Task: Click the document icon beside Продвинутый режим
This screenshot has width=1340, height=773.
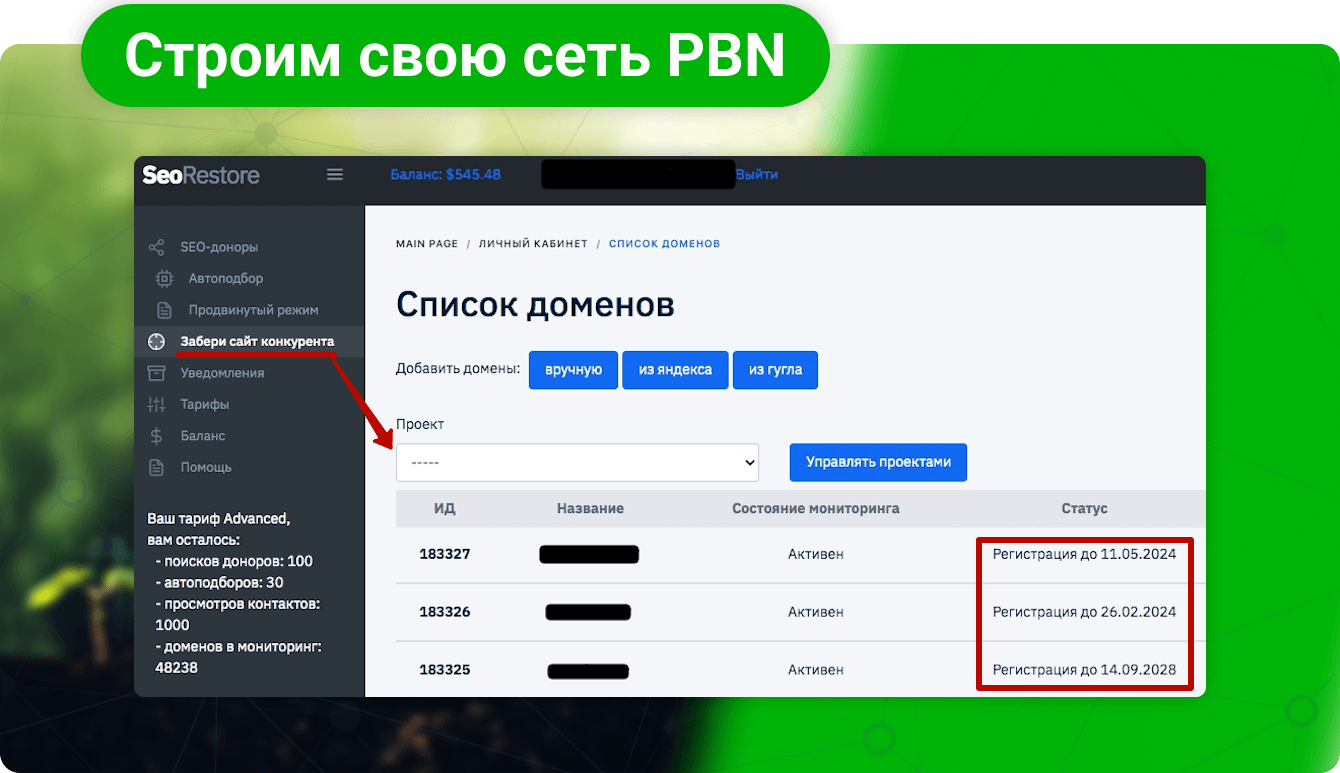Action: 164,310
